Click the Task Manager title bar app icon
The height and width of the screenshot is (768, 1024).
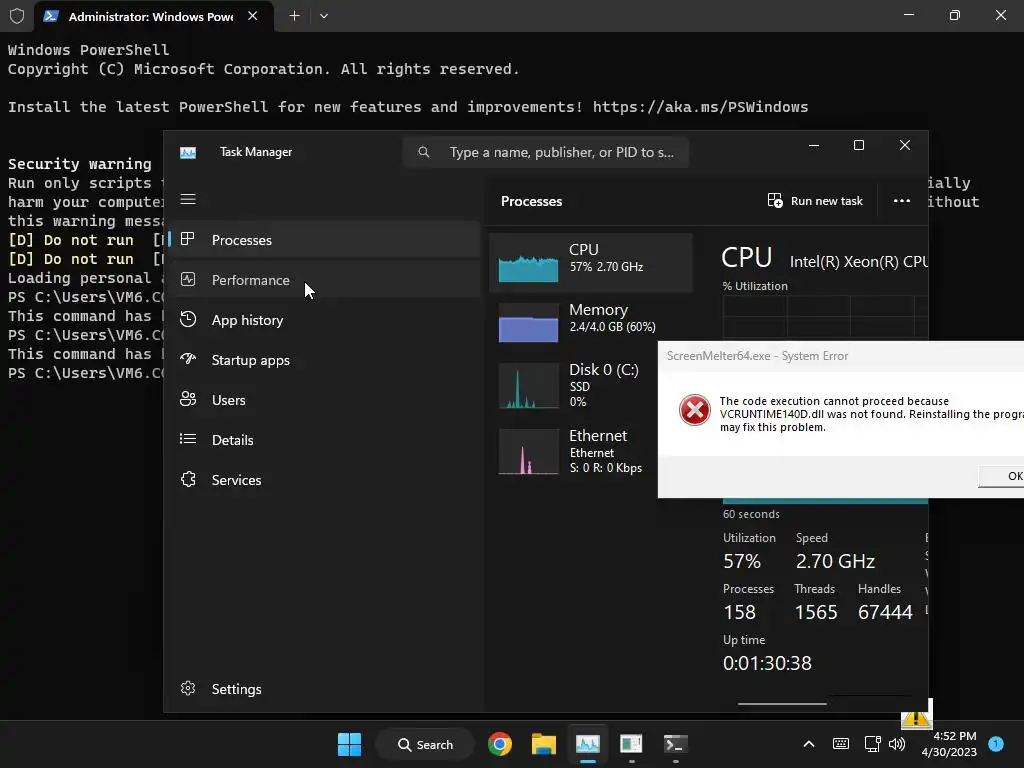pyautogui.click(x=188, y=152)
